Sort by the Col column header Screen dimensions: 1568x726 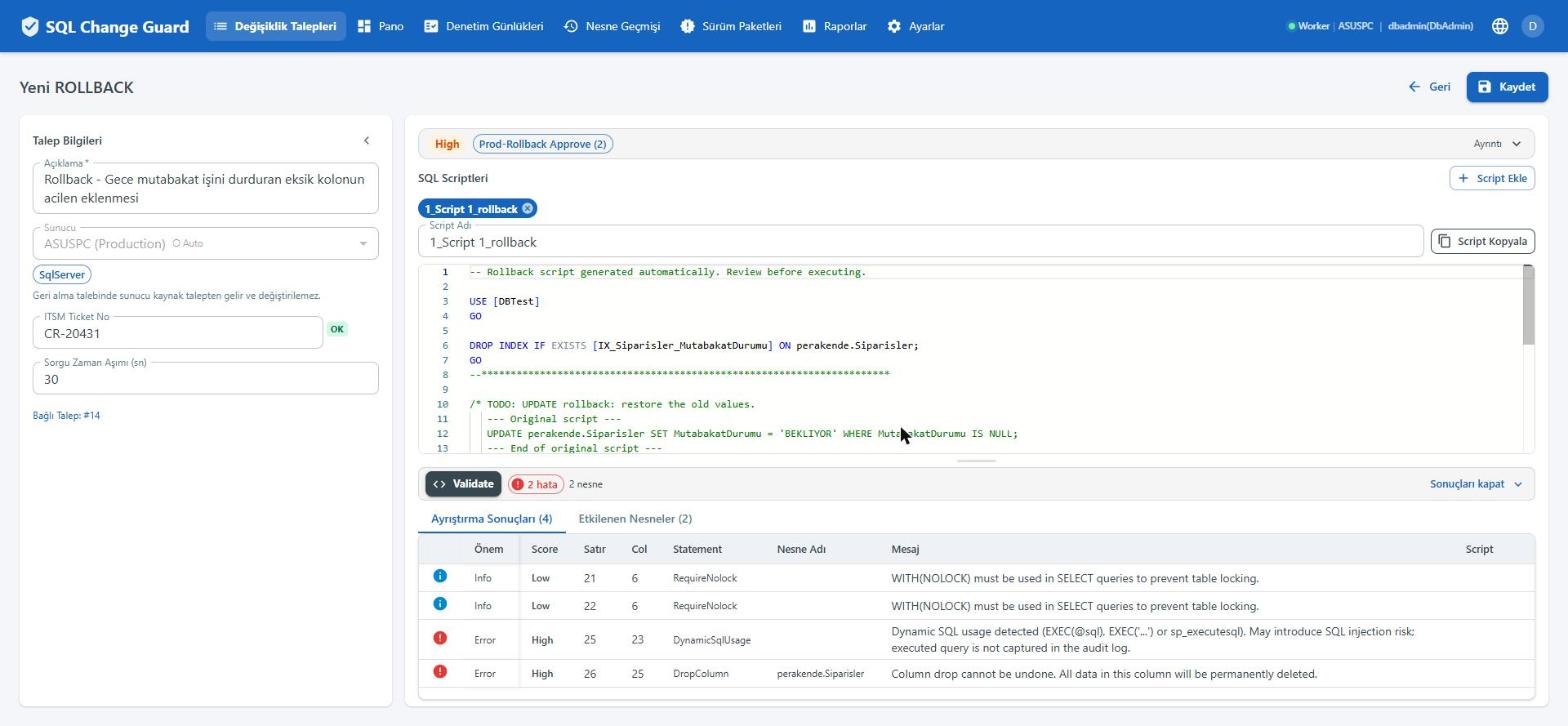point(639,549)
